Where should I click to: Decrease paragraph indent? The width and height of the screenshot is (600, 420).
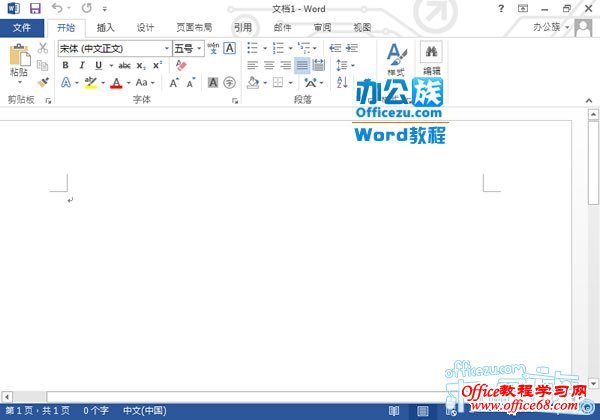pyautogui.click(x=335, y=48)
